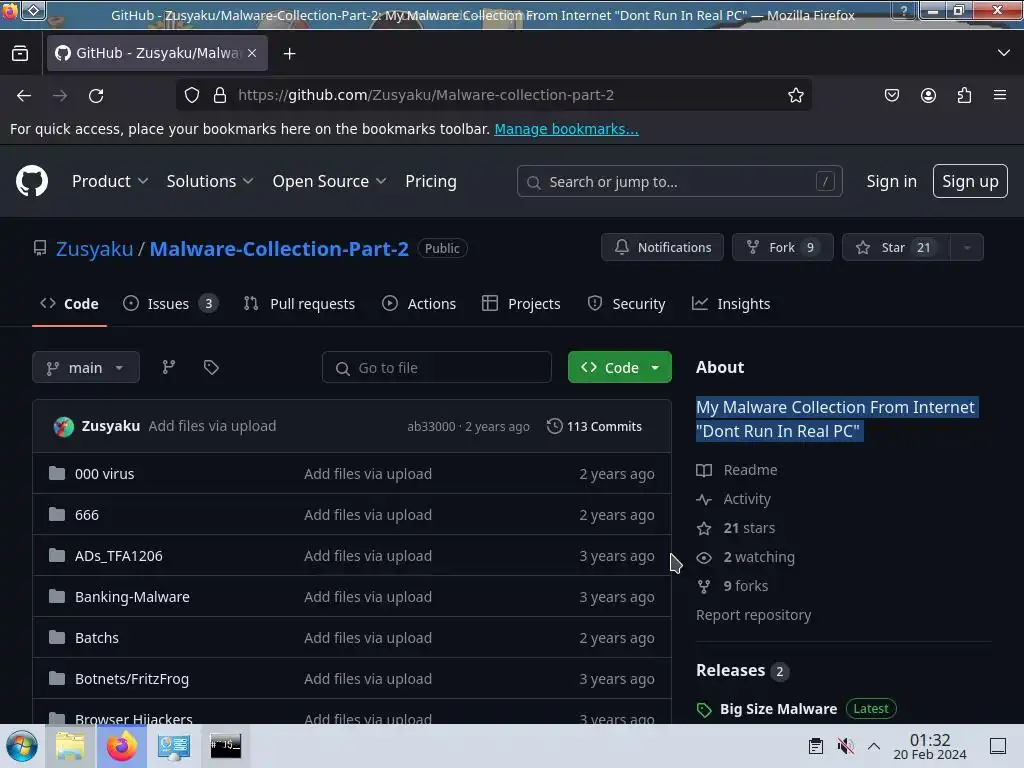
Task: Click tracking protection shield icon
Action: pyautogui.click(x=191, y=95)
